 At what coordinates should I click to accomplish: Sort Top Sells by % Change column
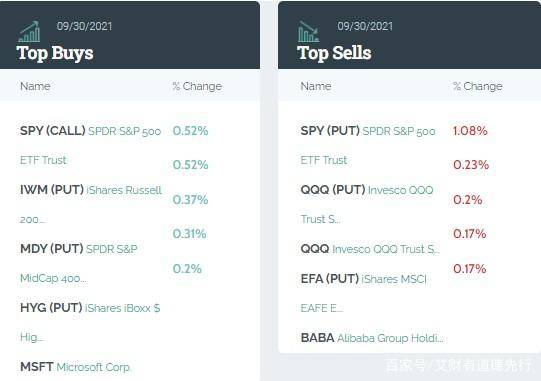tap(478, 86)
